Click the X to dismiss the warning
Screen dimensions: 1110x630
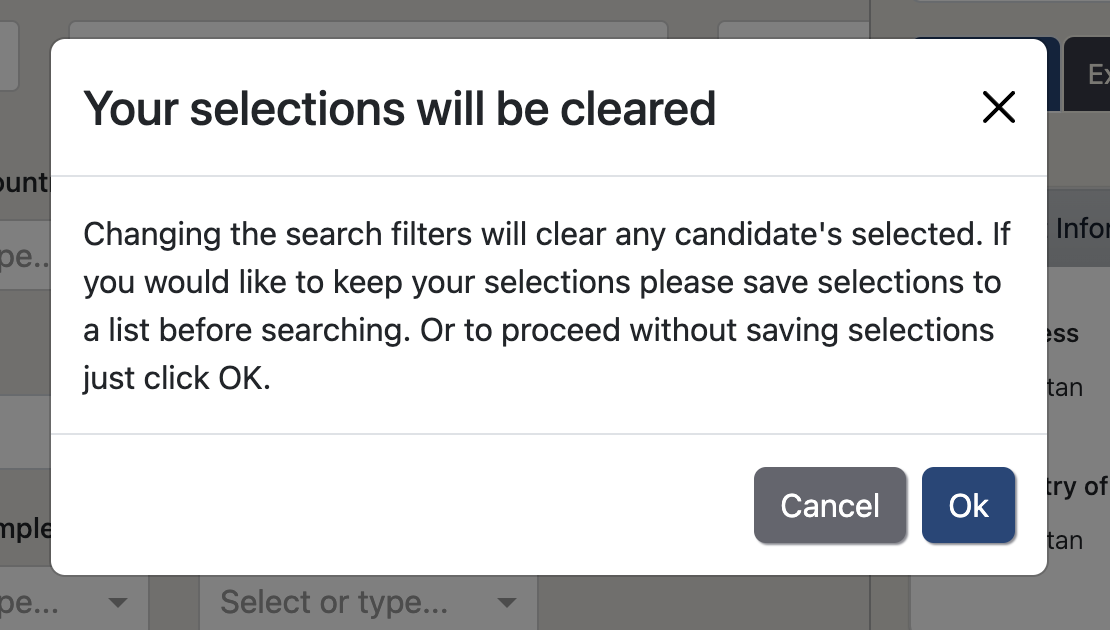[998, 107]
